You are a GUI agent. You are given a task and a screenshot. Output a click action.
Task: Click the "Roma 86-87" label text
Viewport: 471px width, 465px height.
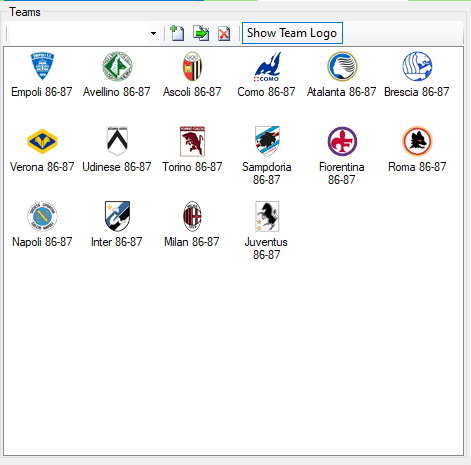tap(417, 167)
